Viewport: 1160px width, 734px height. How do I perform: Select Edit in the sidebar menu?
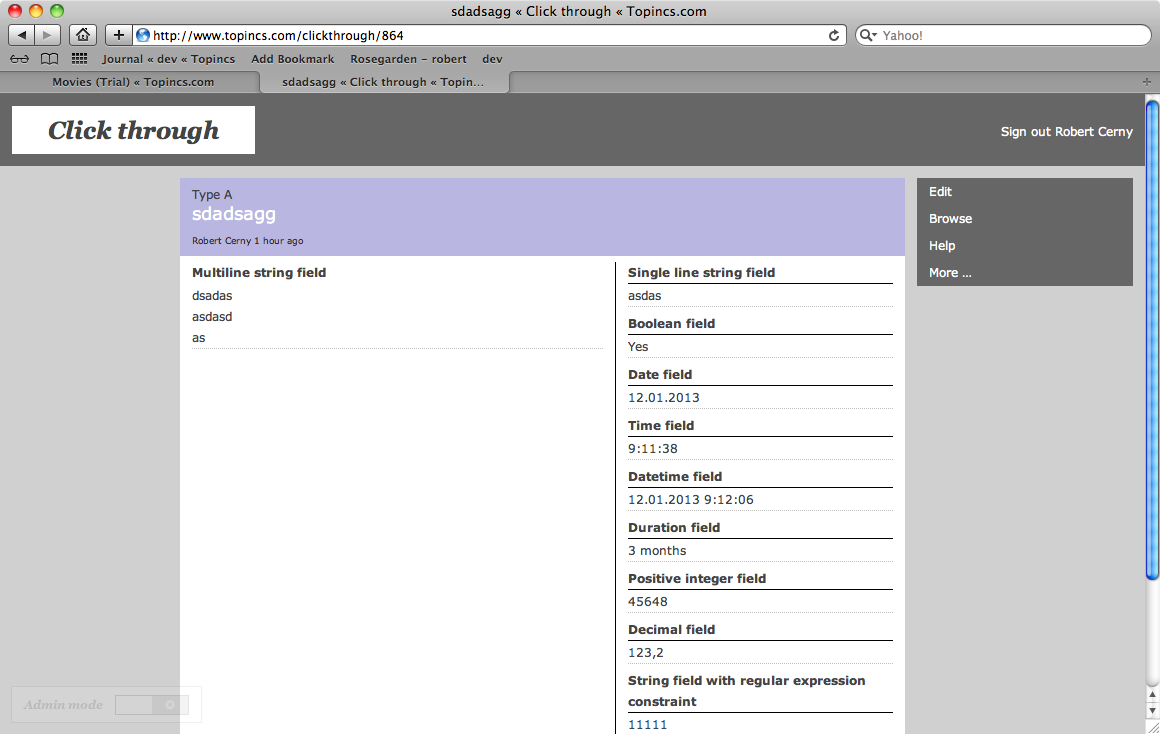click(x=940, y=192)
